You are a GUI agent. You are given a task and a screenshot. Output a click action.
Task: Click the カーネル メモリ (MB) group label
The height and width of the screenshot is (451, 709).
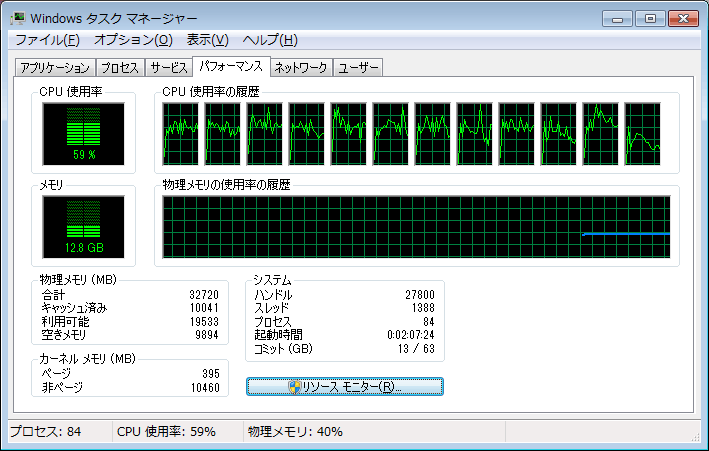pos(87,359)
